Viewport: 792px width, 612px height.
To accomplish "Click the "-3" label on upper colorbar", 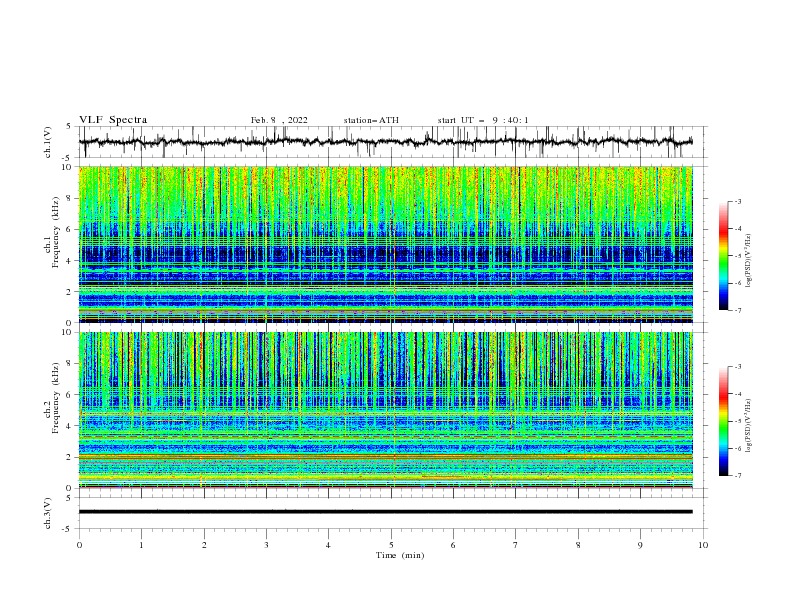I will tap(737, 201).
